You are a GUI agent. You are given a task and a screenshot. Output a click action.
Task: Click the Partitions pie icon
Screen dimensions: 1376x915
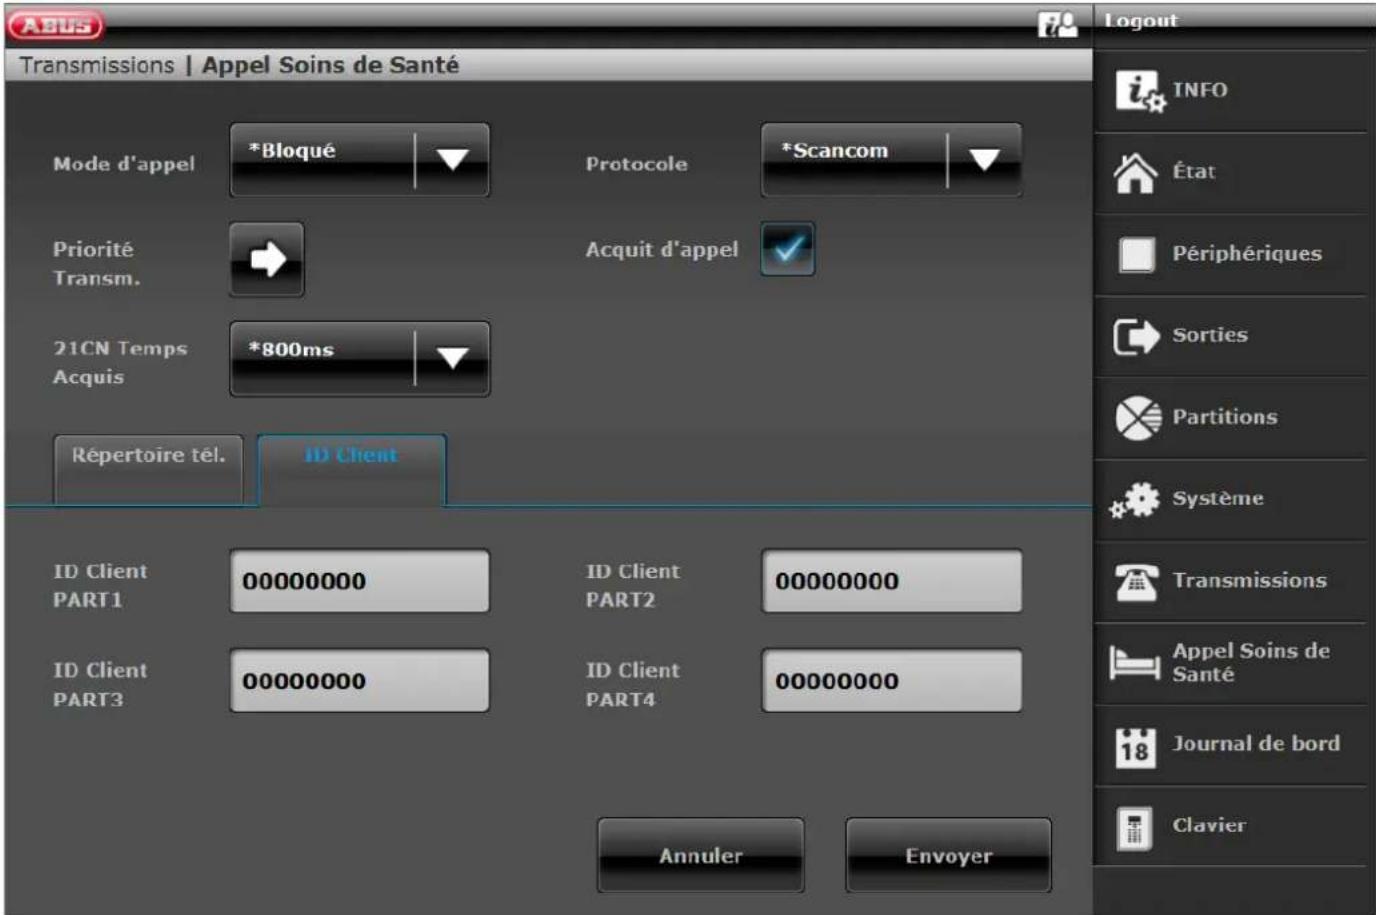coord(1137,418)
